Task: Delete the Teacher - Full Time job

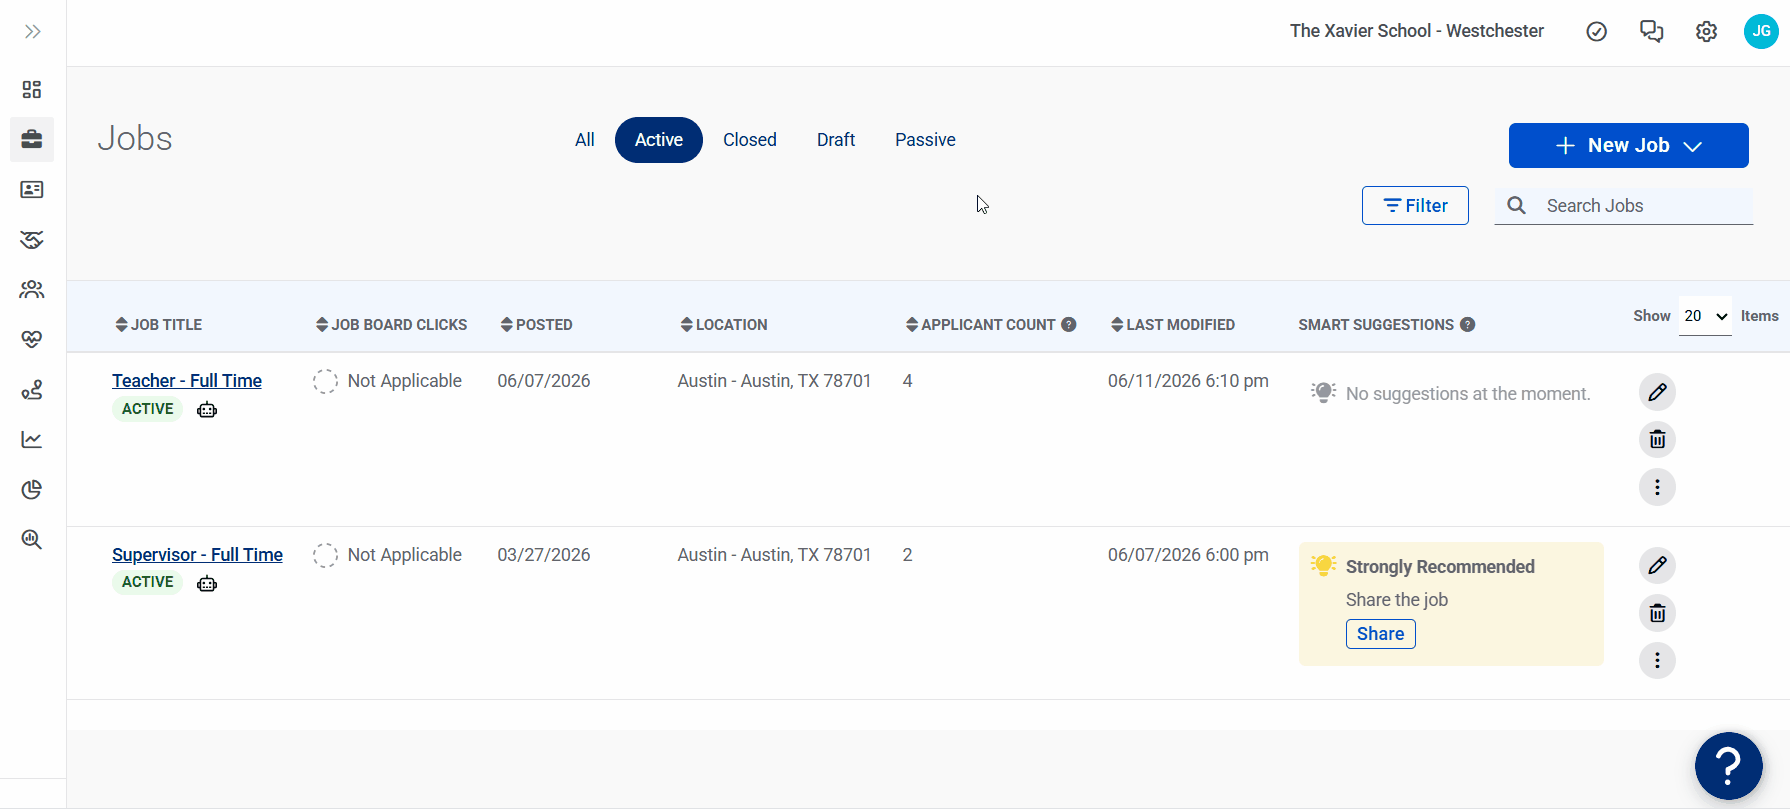Action: pos(1657,439)
